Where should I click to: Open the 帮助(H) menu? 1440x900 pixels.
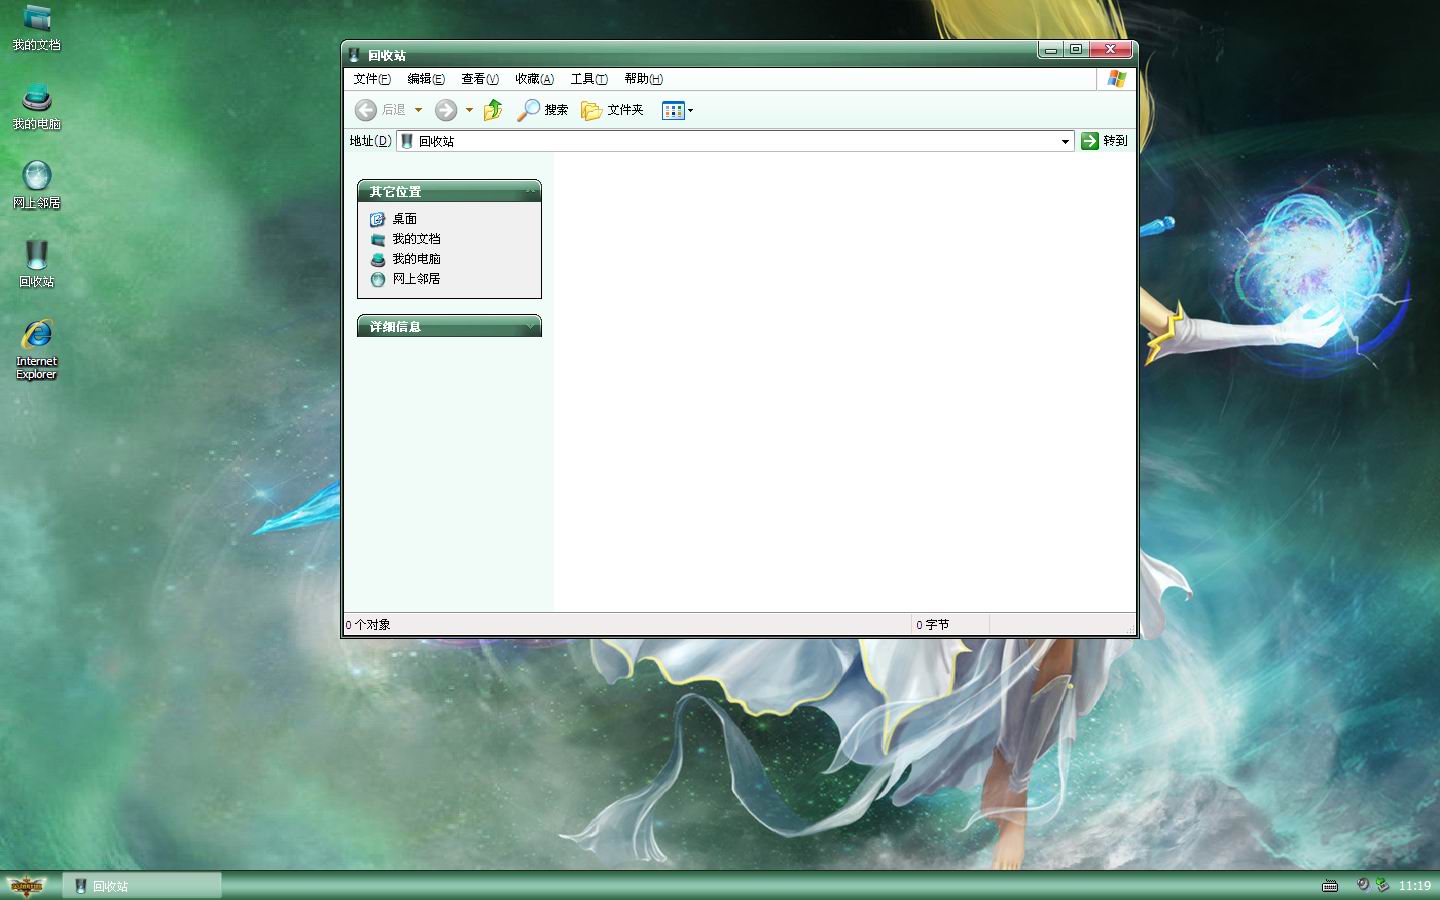[x=643, y=79]
